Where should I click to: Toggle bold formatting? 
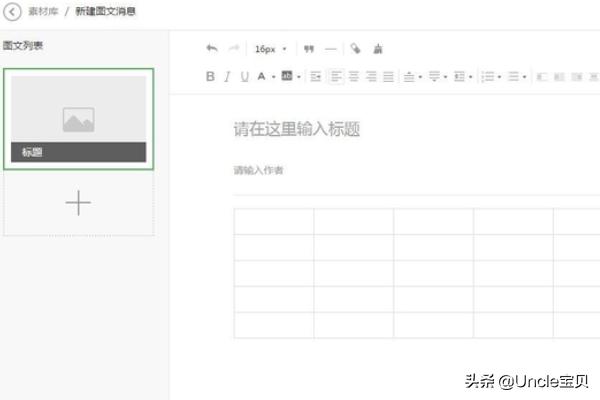(x=210, y=77)
